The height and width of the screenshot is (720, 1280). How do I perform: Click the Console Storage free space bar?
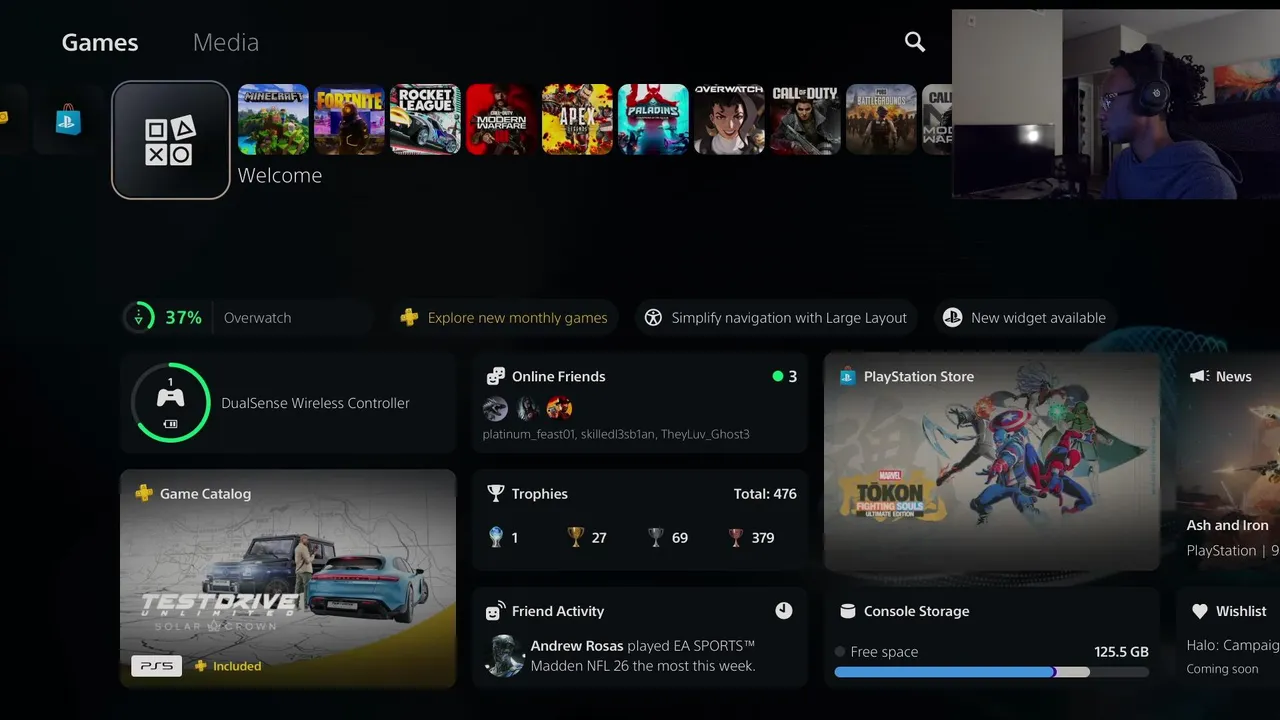(x=992, y=672)
